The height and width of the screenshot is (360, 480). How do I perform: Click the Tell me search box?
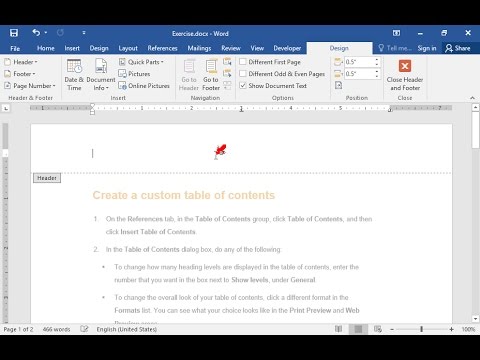[x=395, y=48]
